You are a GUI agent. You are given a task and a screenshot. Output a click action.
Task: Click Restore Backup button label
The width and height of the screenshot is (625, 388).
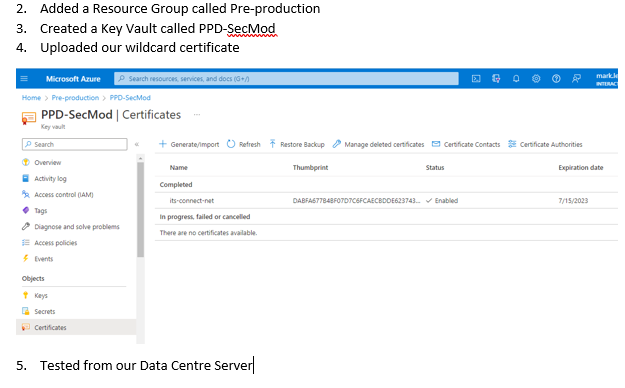tap(303, 144)
